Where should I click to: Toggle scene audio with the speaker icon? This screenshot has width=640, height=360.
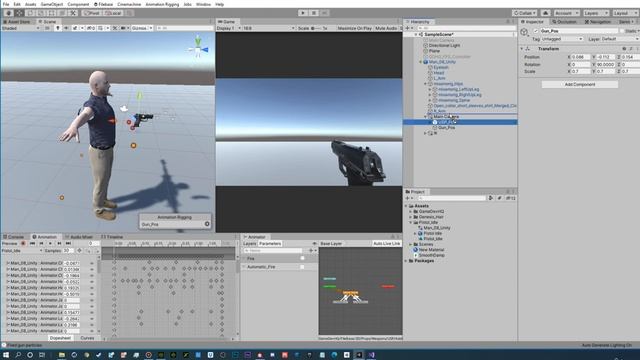pos(66,28)
